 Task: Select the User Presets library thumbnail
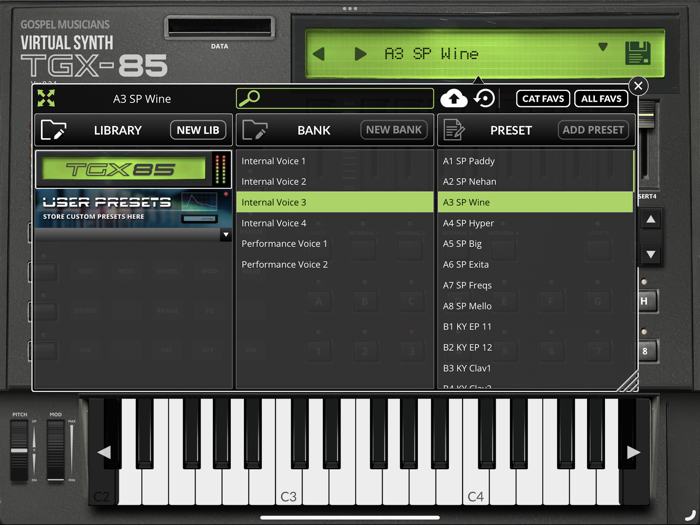coord(133,208)
